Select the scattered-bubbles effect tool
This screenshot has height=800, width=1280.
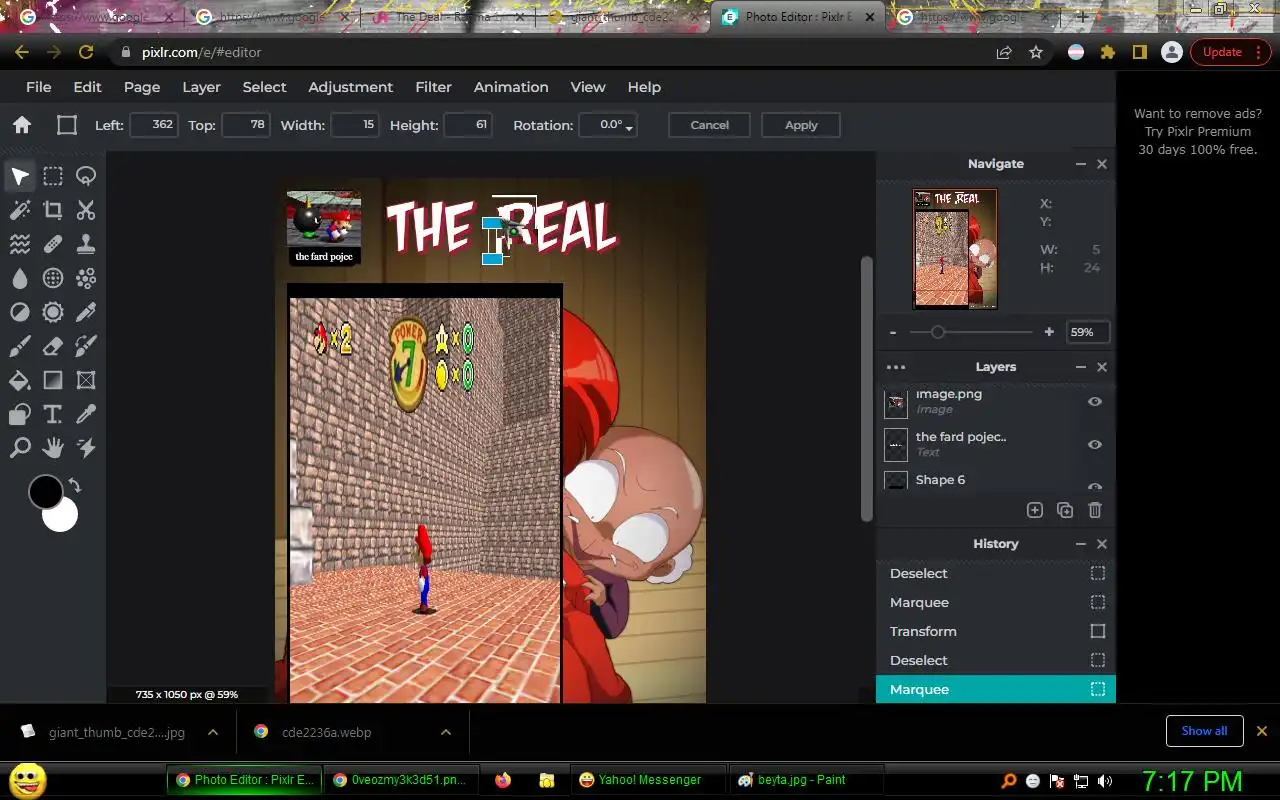(x=86, y=279)
